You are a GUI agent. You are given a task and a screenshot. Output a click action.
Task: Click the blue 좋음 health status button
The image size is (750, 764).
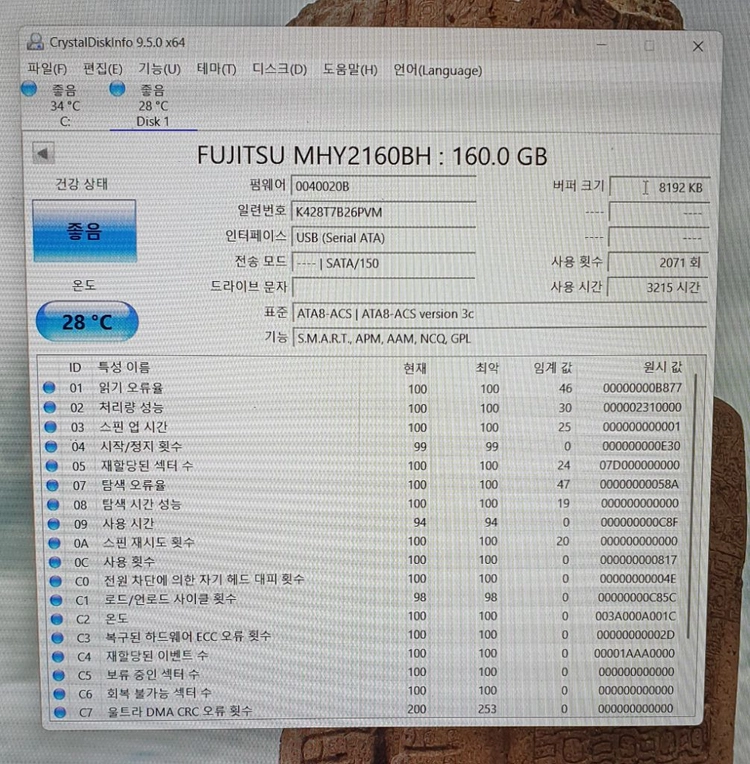pyautogui.click(x=84, y=231)
